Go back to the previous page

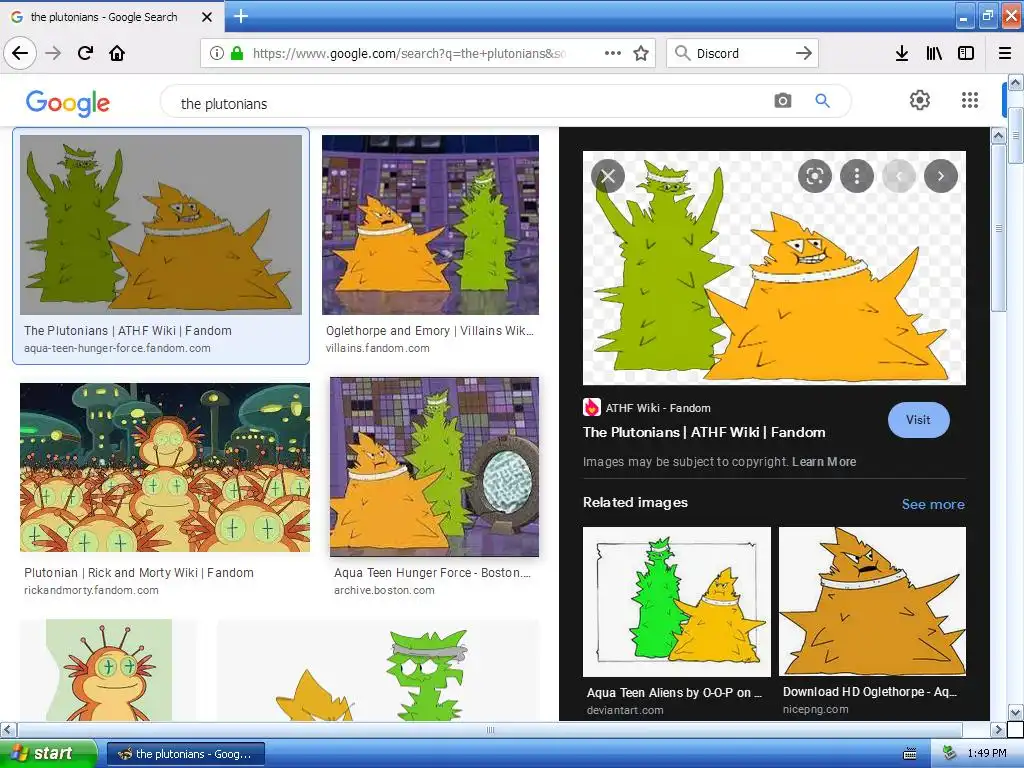pos(20,53)
